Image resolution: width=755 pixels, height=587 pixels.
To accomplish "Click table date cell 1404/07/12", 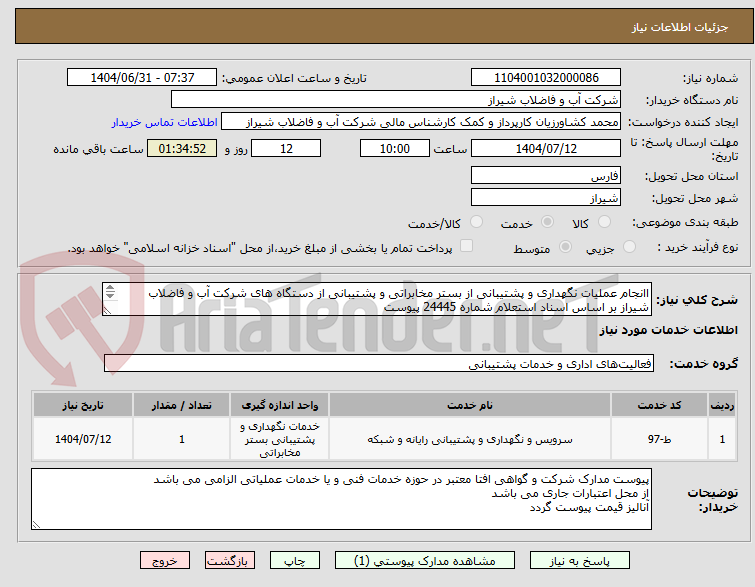I will tap(83, 439).
